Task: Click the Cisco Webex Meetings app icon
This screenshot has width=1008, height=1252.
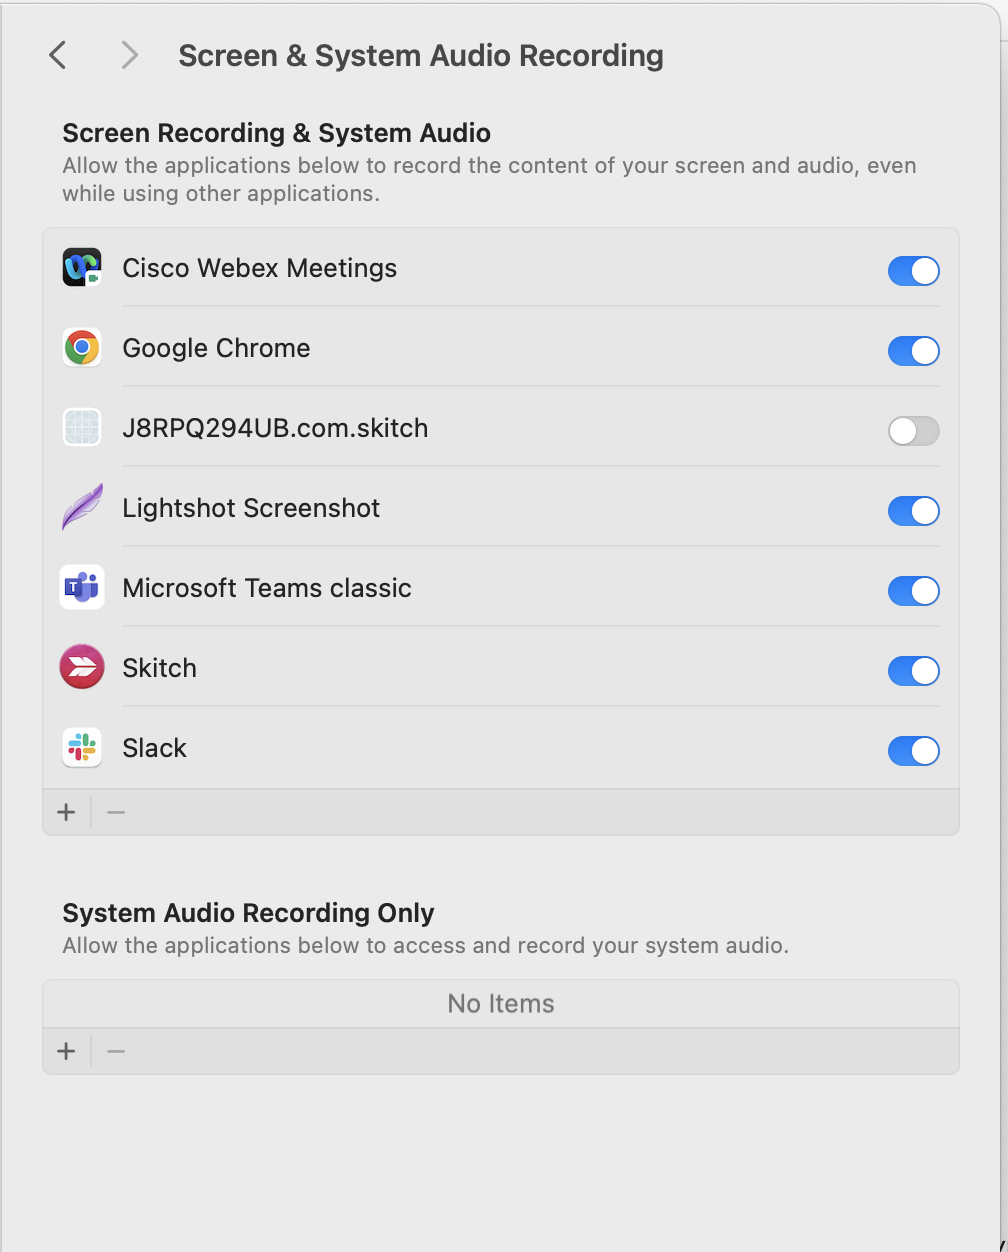Action: [82, 268]
